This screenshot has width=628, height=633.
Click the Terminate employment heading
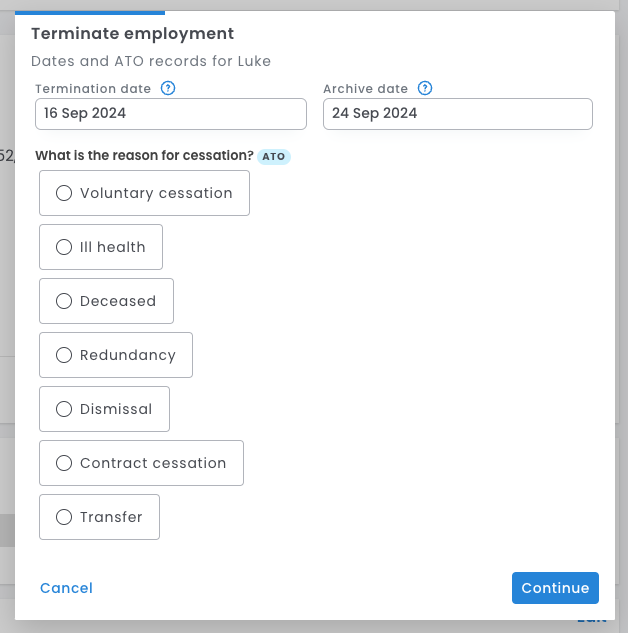pos(132,34)
